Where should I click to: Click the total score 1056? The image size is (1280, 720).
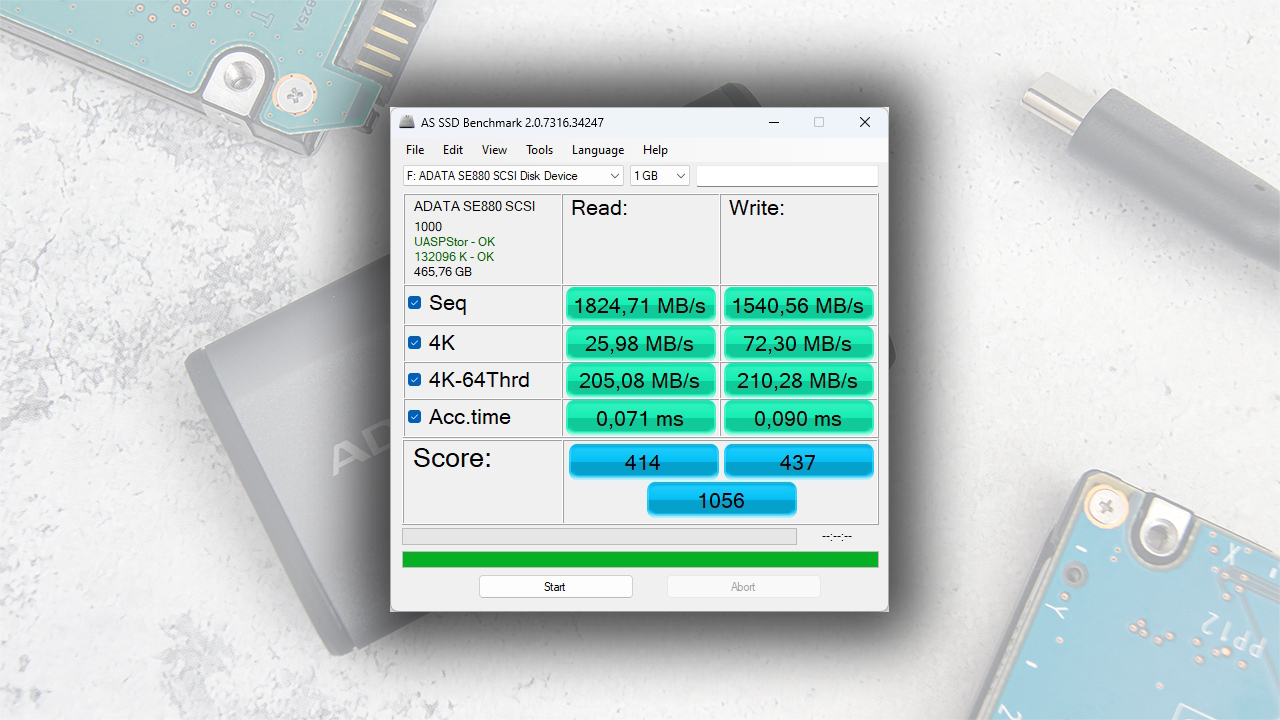tap(721, 499)
